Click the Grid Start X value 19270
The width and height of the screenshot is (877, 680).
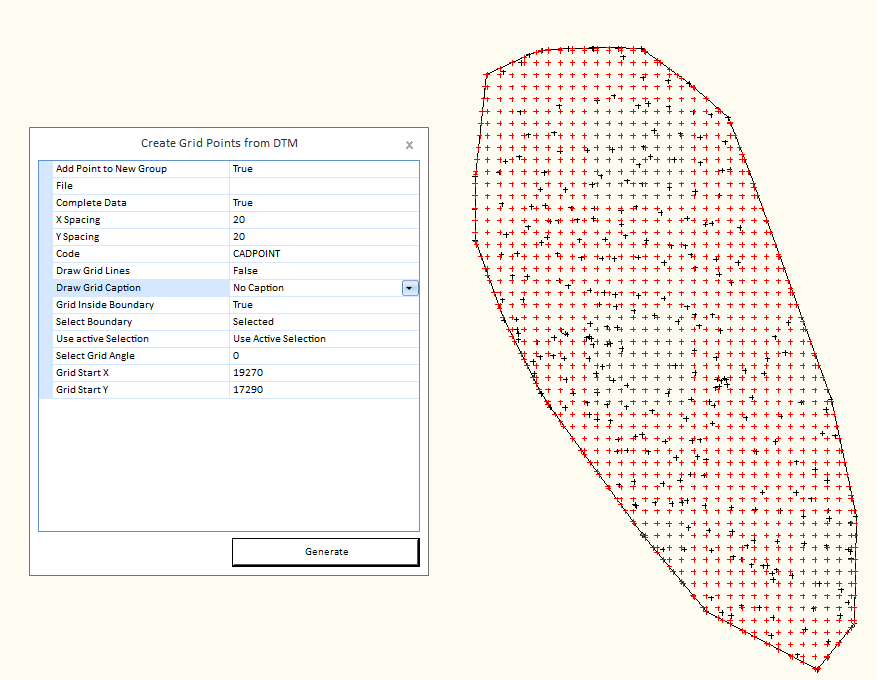tap(323, 373)
